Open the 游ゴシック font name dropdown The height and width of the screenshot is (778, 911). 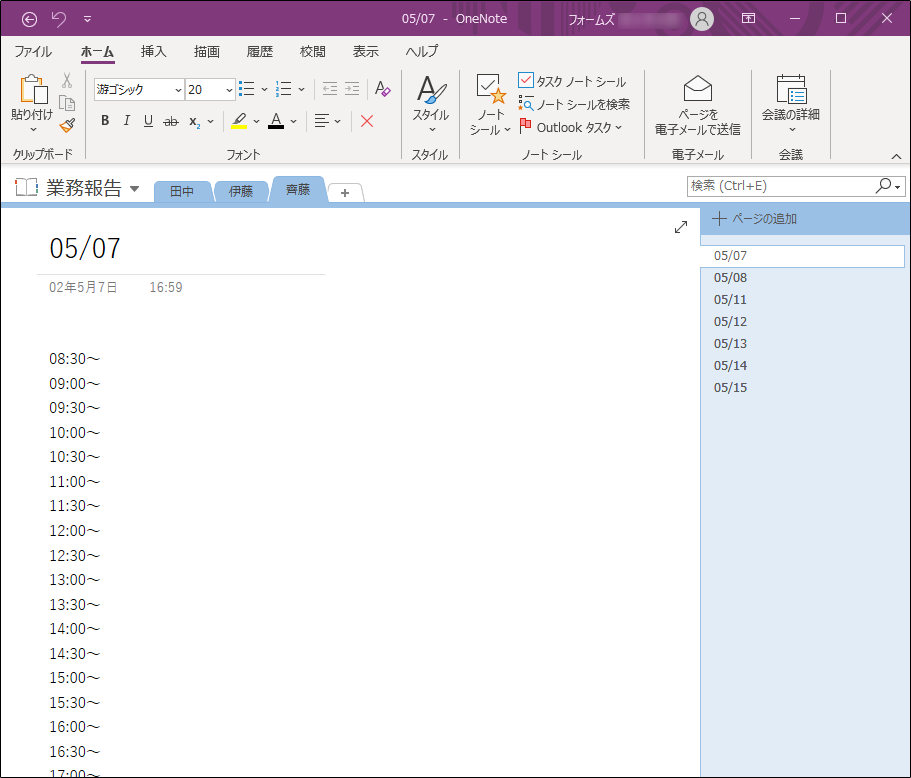[x=178, y=89]
